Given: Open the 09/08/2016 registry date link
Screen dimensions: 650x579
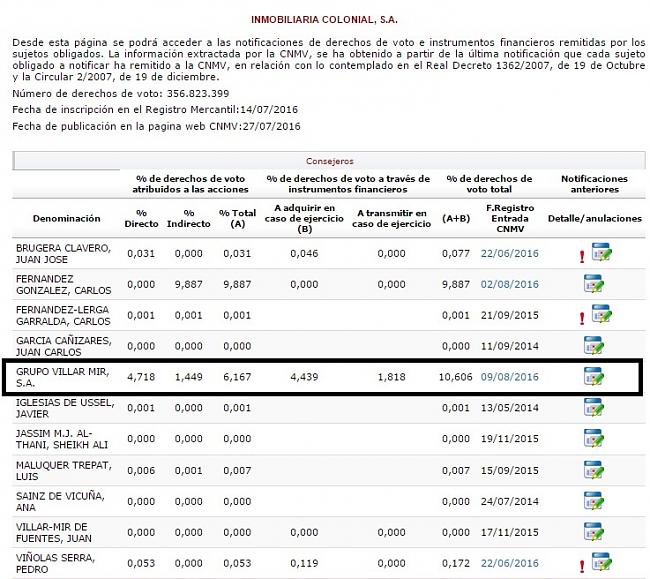Looking at the screenshot, I should pos(510,377).
